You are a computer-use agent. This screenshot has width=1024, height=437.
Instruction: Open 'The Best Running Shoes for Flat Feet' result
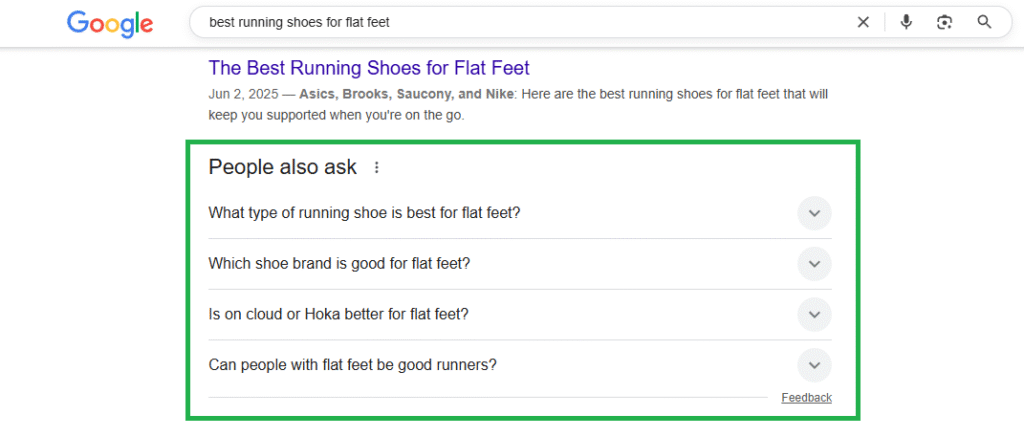(369, 68)
